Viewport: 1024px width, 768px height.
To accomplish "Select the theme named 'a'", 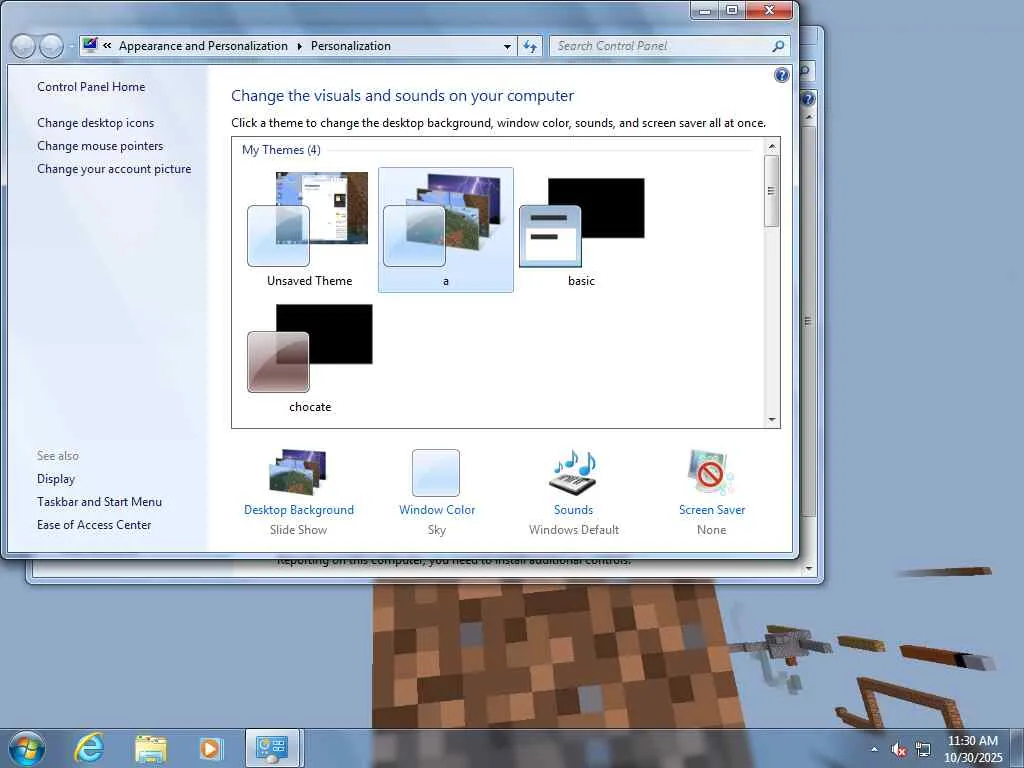I will [445, 229].
